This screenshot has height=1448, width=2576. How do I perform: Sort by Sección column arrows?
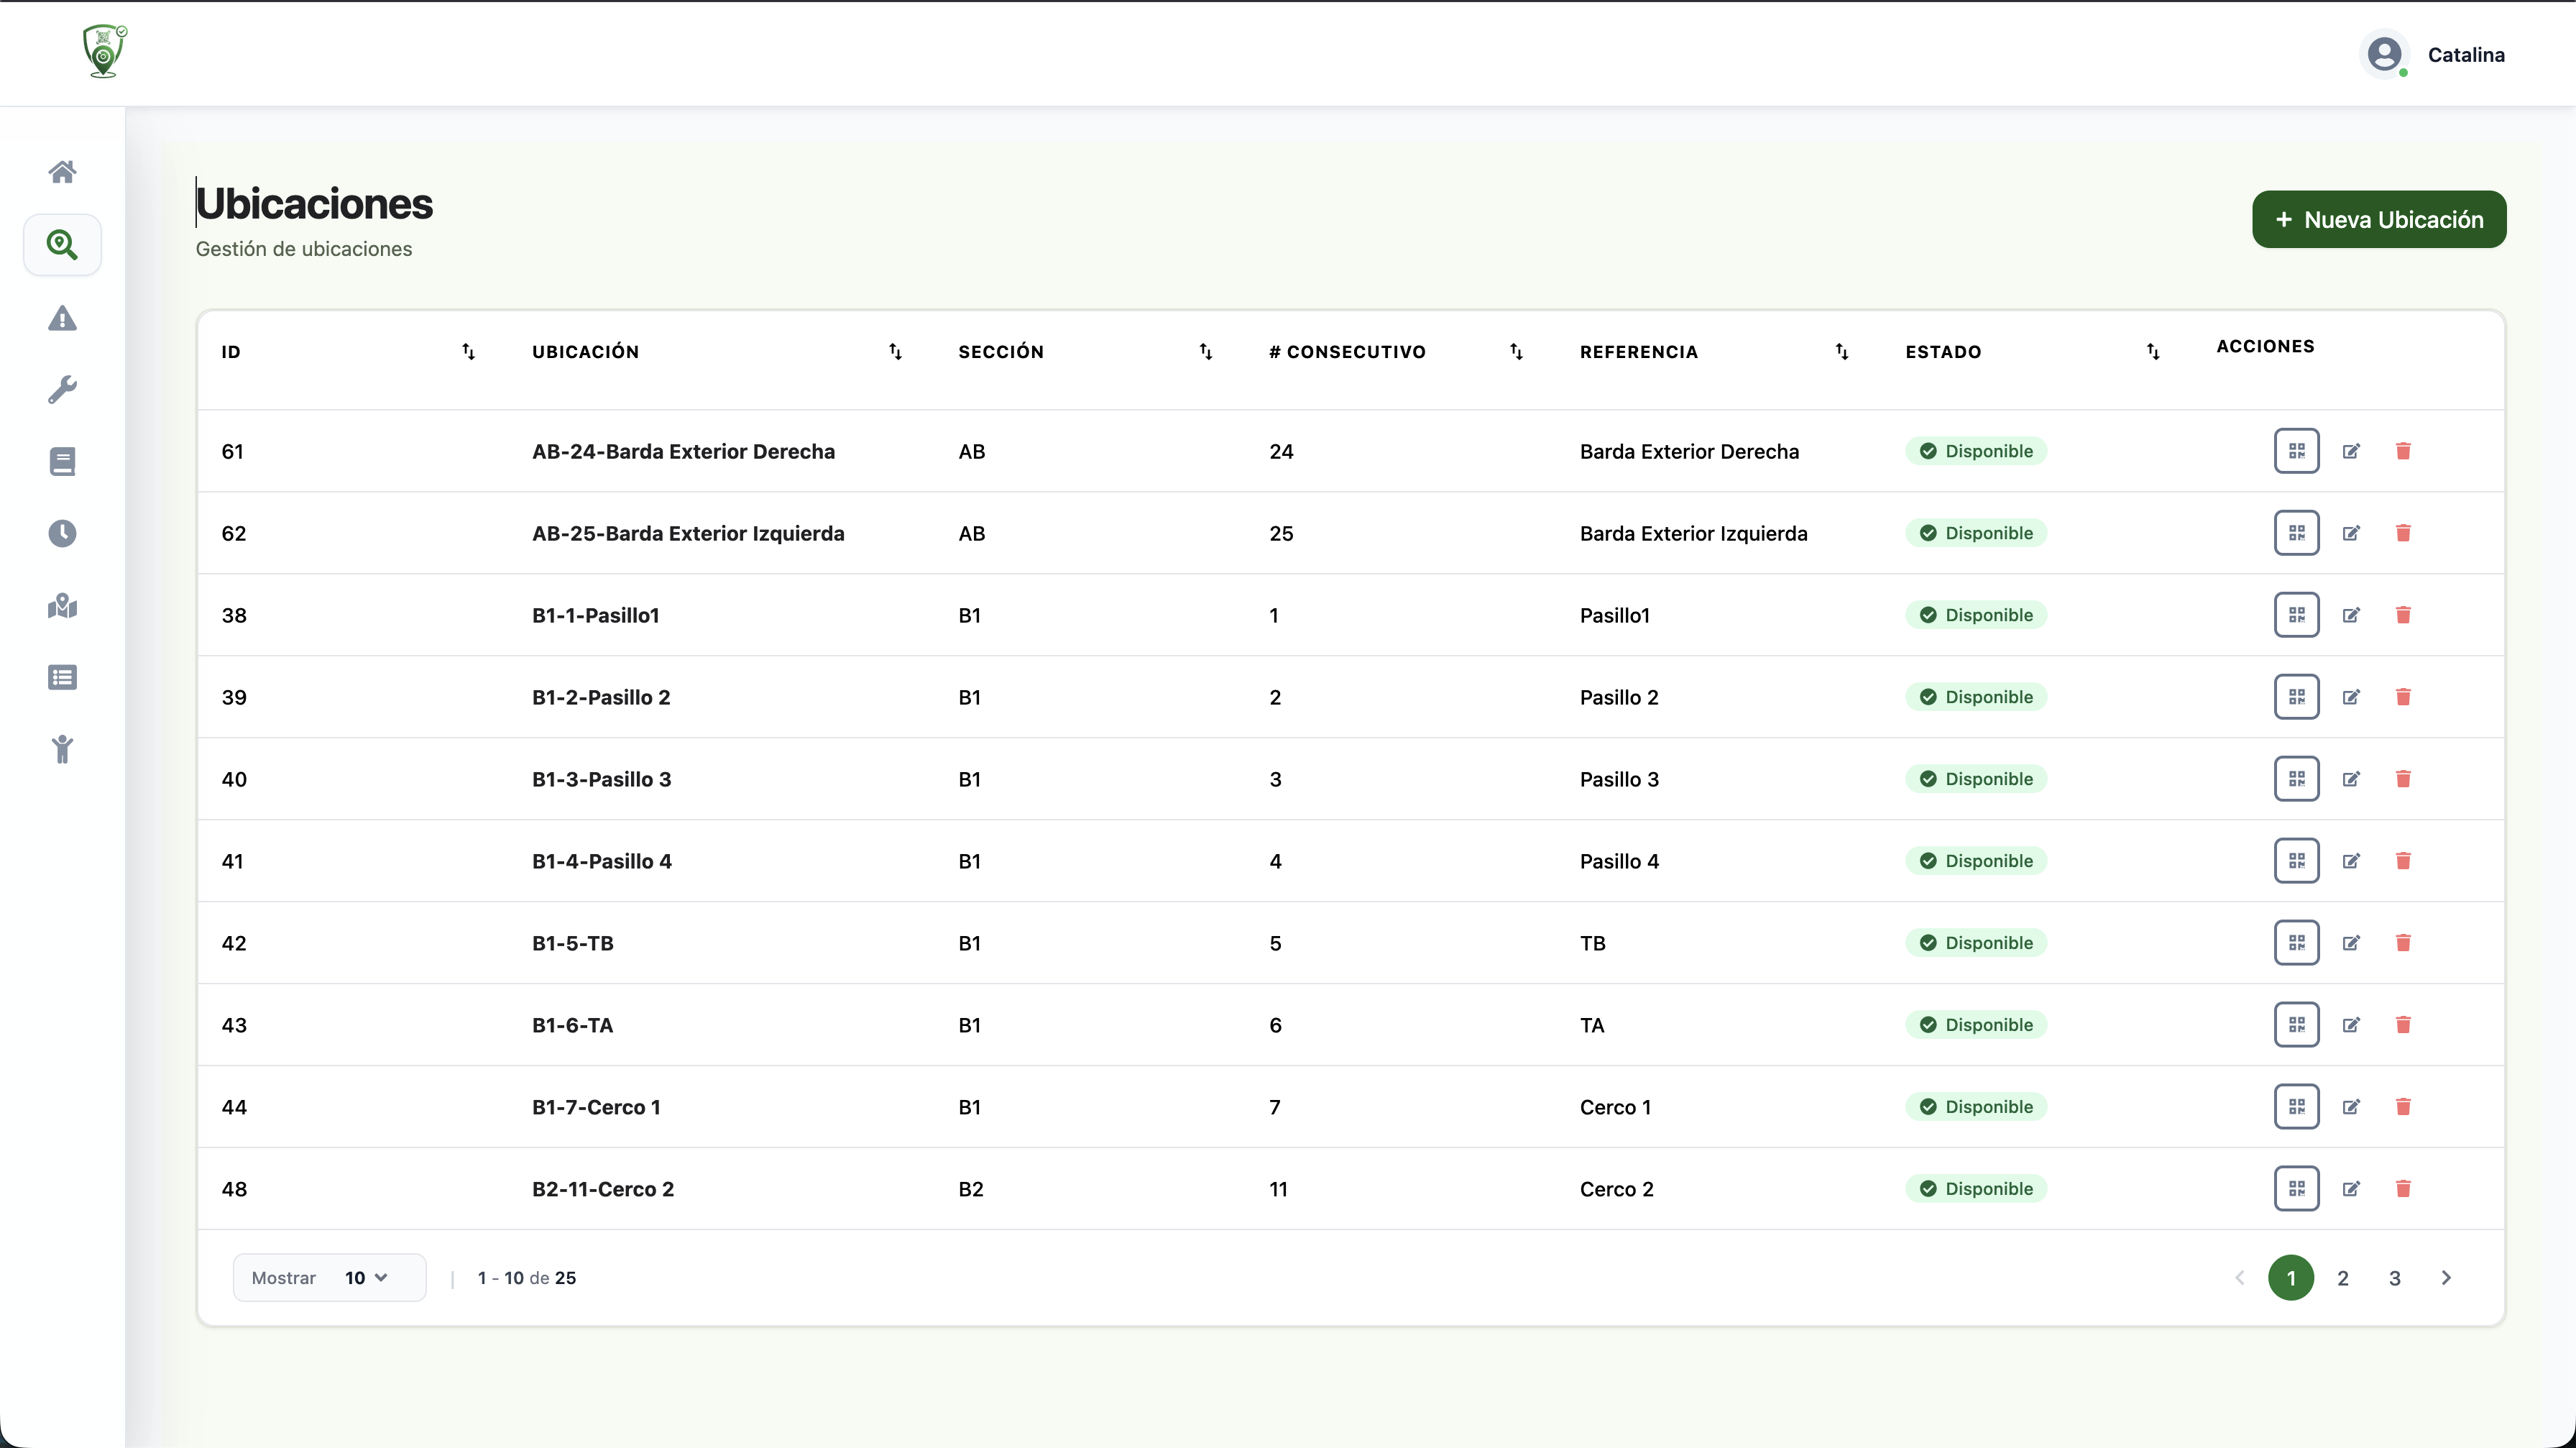coord(1205,352)
